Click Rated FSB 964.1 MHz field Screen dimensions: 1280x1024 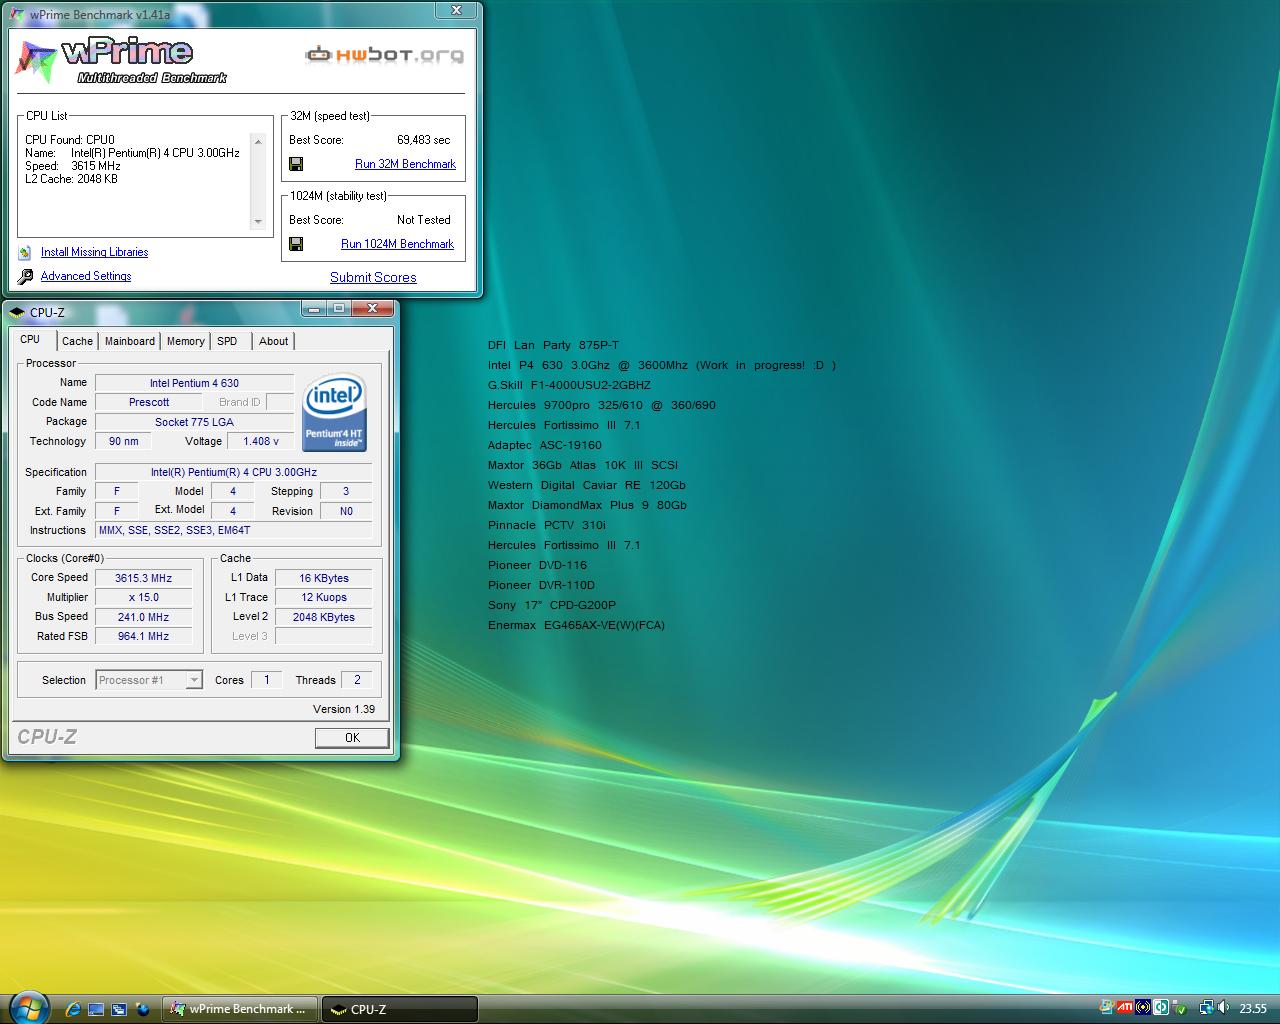click(x=143, y=636)
